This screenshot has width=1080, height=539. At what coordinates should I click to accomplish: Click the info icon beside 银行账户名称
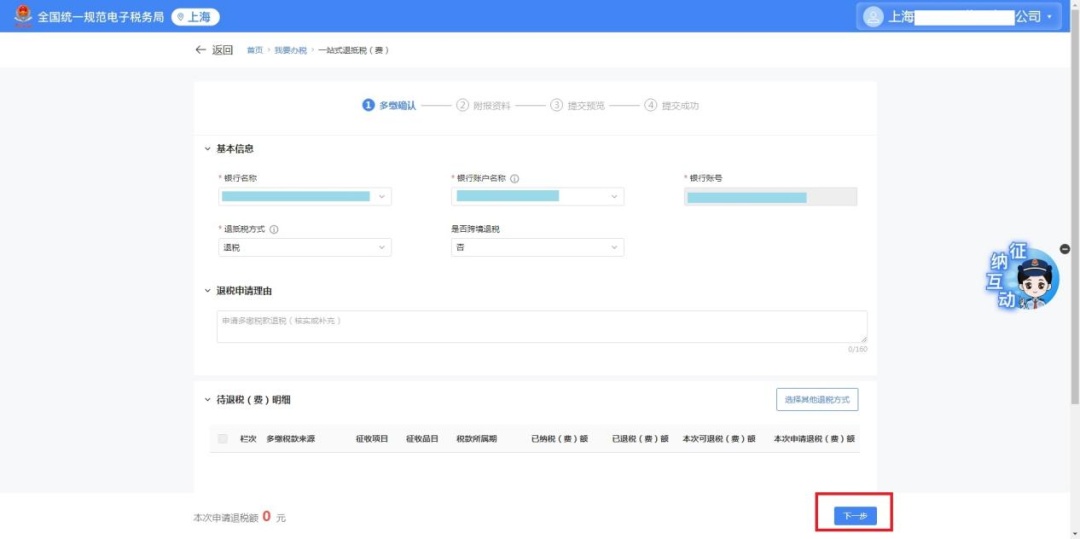[515, 179]
